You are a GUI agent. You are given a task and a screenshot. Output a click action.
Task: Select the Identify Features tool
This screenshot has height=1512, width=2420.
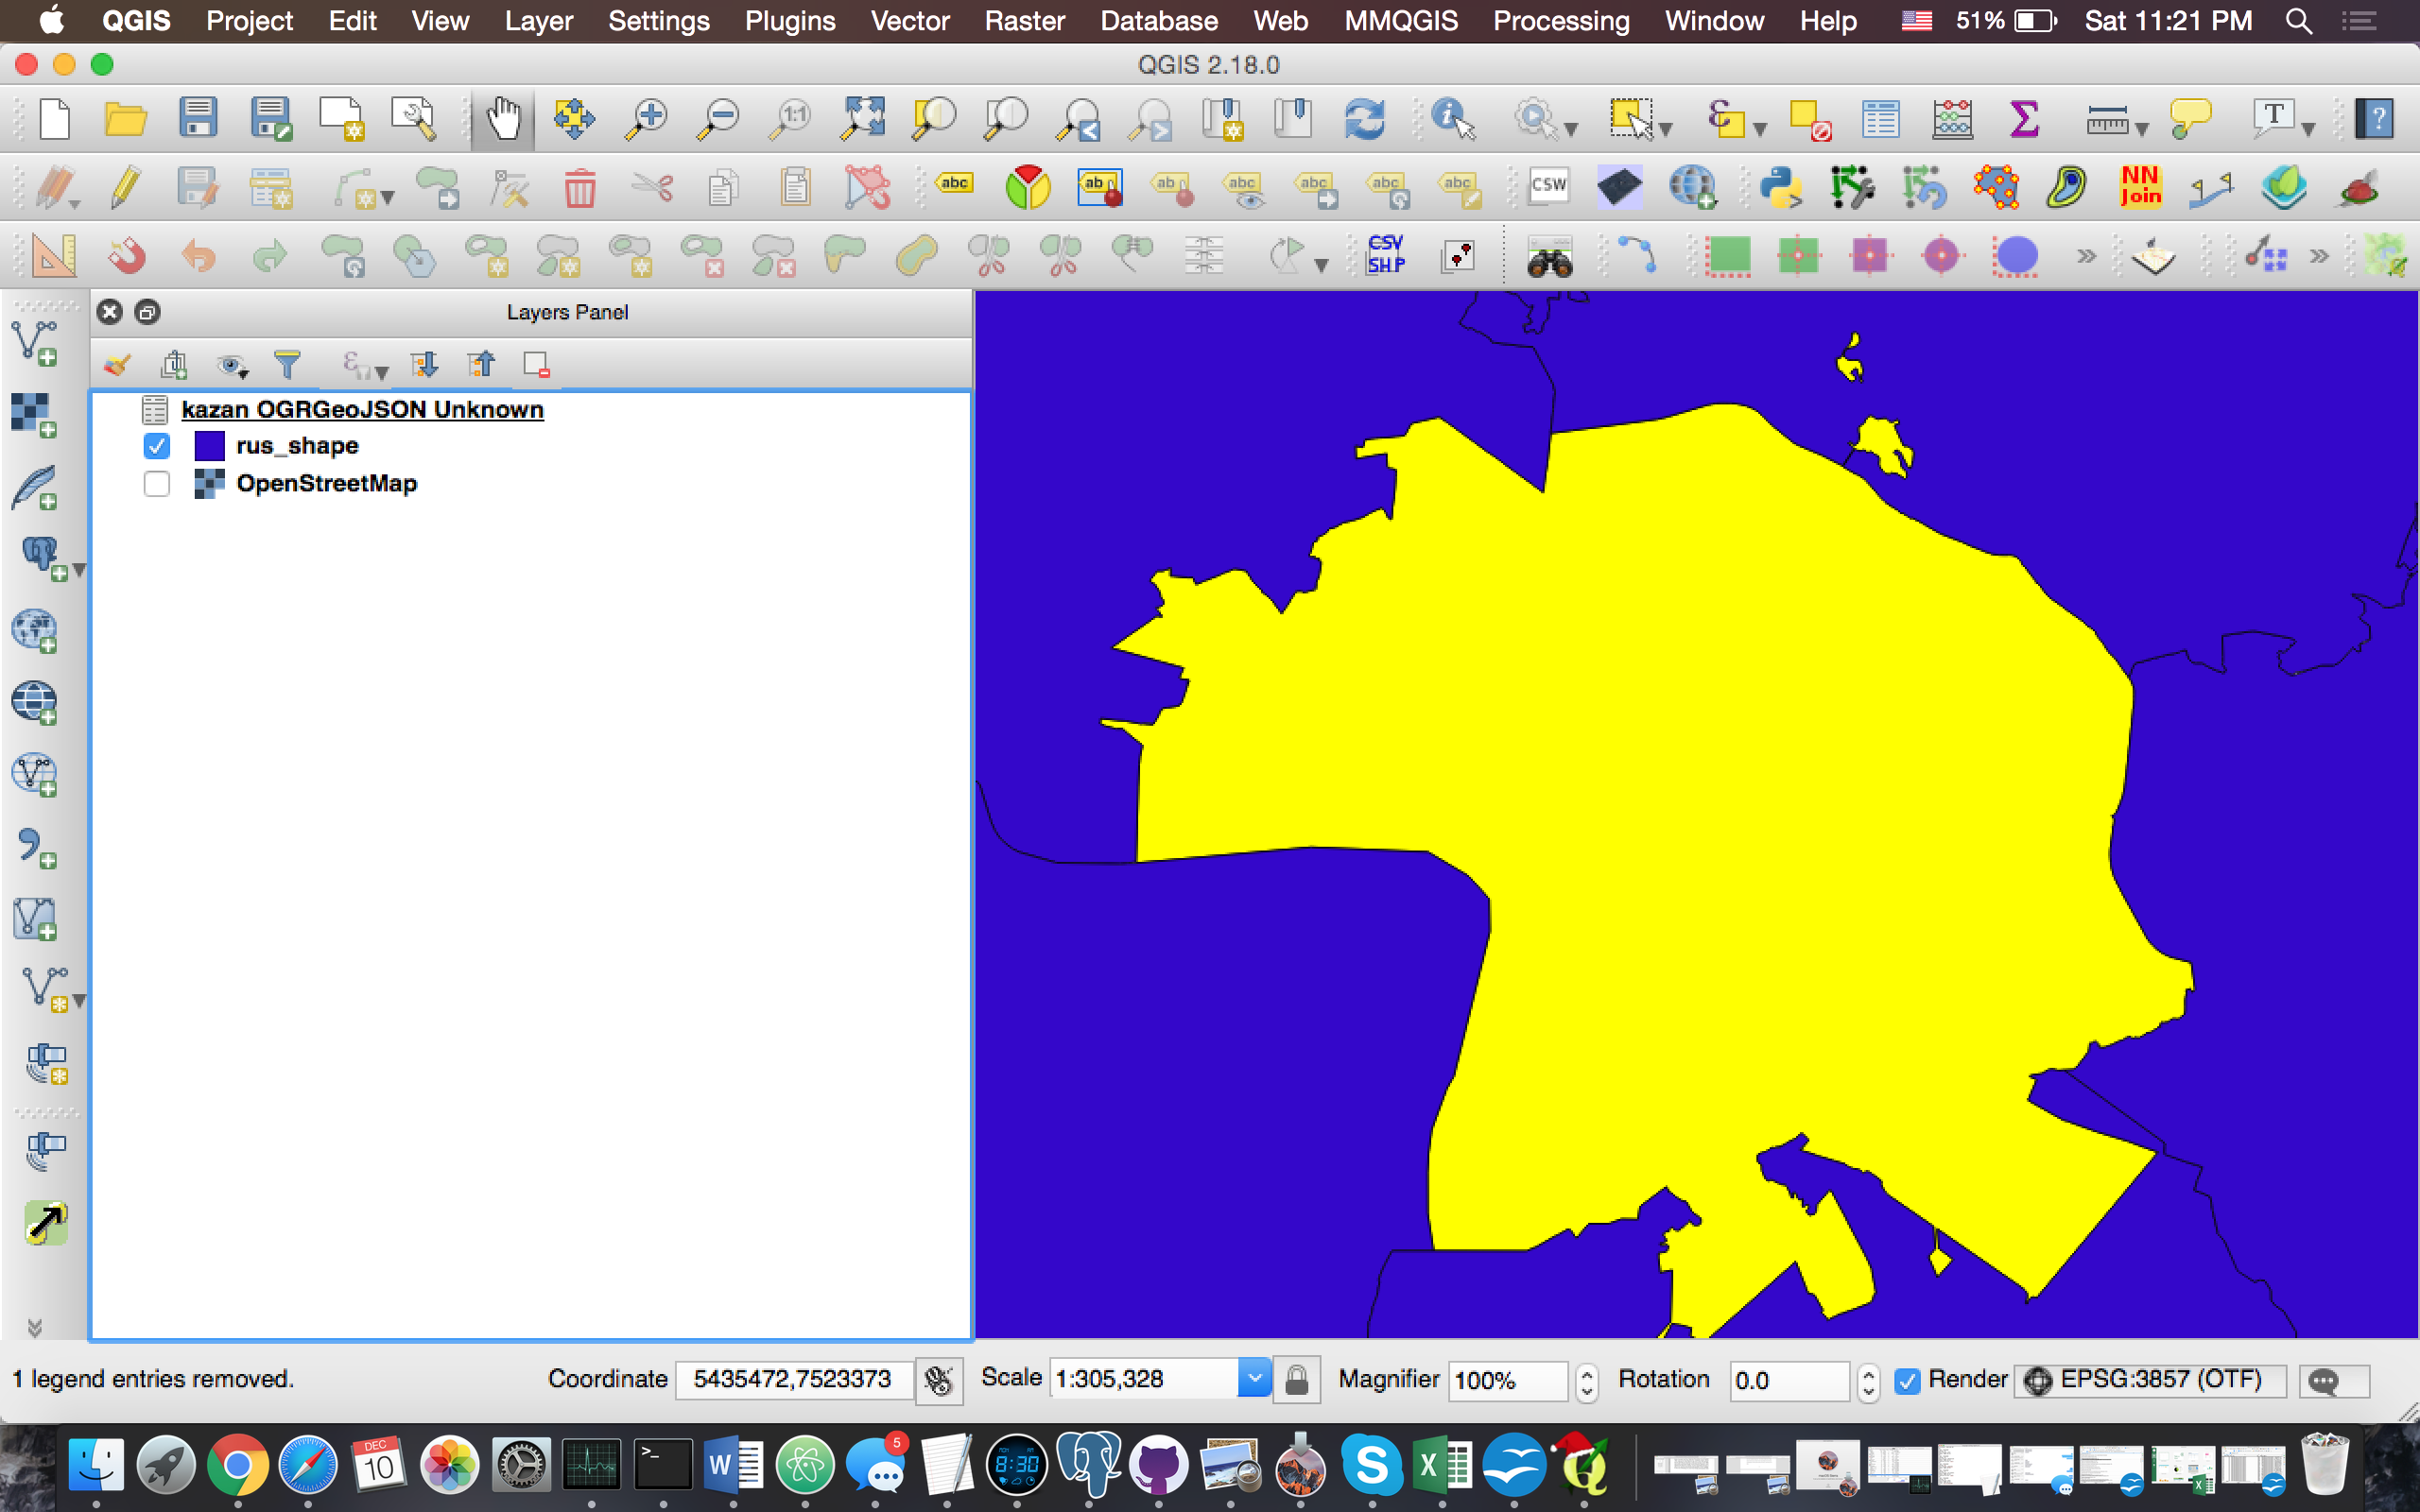(1452, 119)
